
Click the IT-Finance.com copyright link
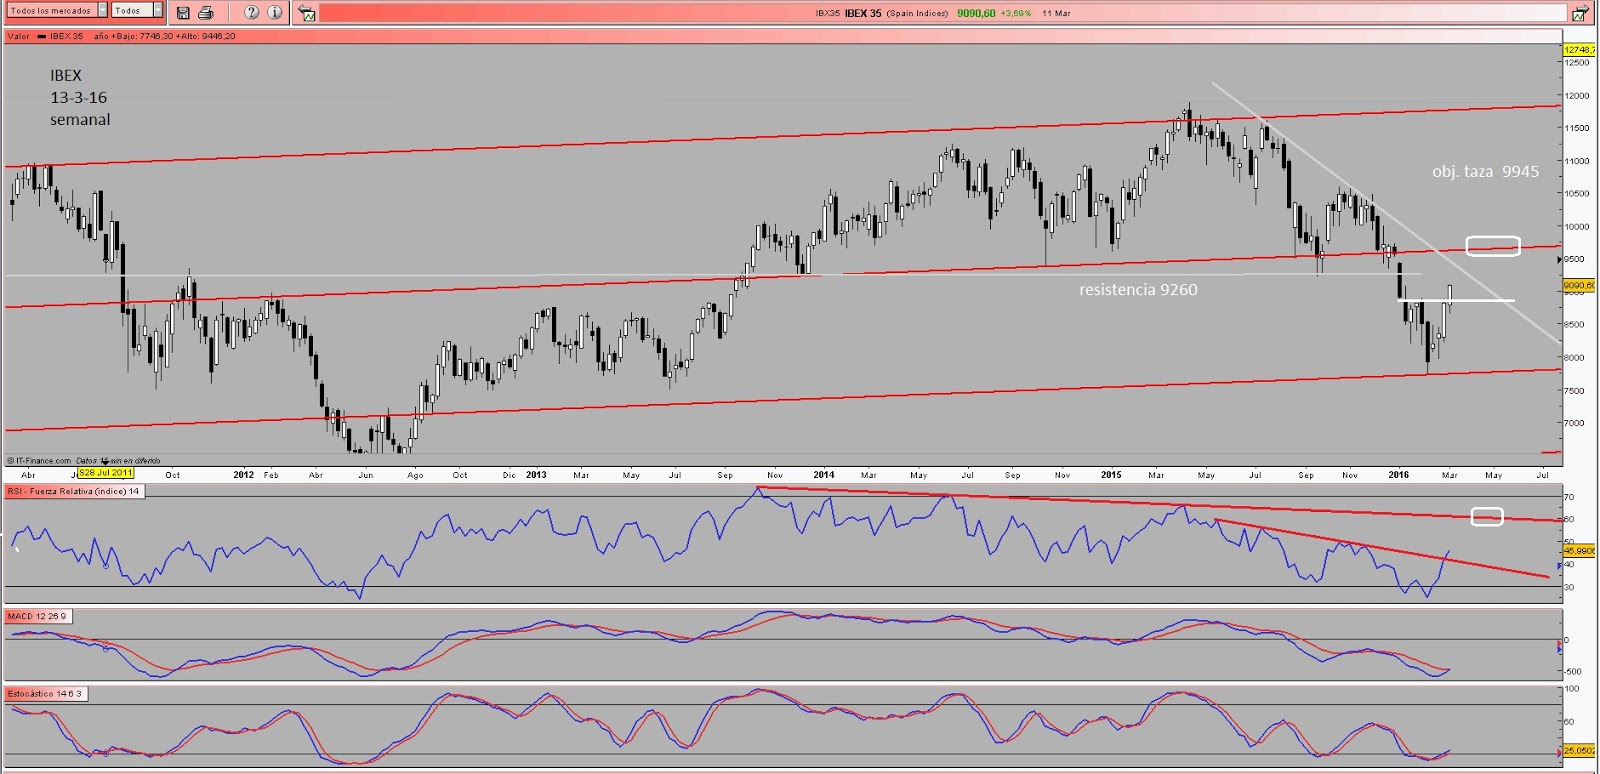pyautogui.click(x=39, y=461)
